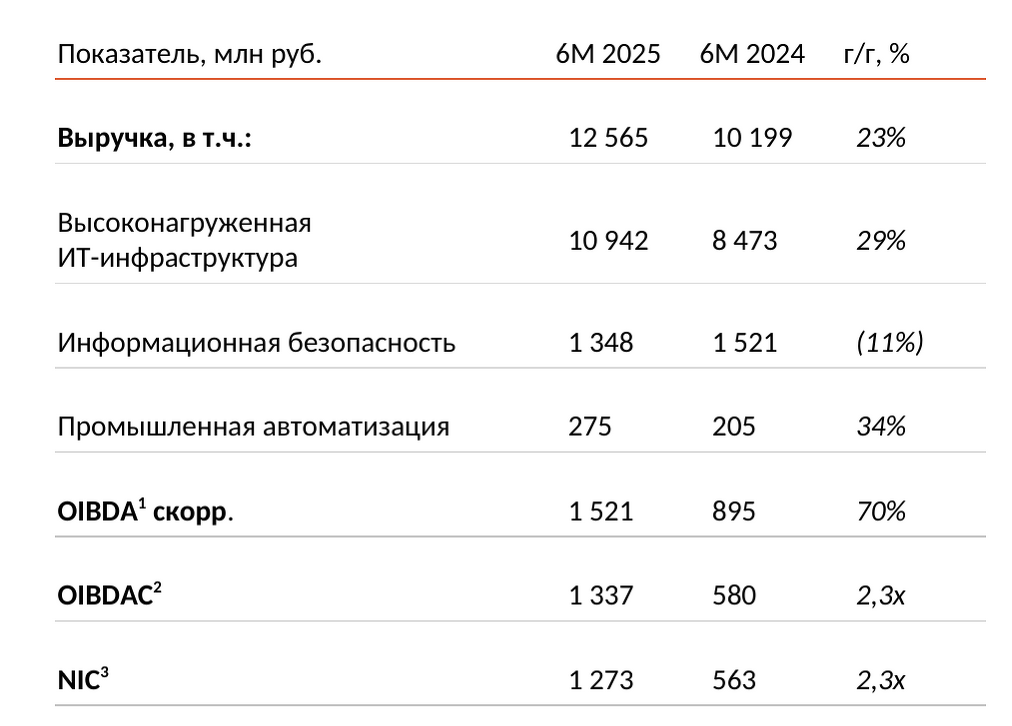Select the '6М 2025' column header
The image size is (1012, 726).
[608, 54]
